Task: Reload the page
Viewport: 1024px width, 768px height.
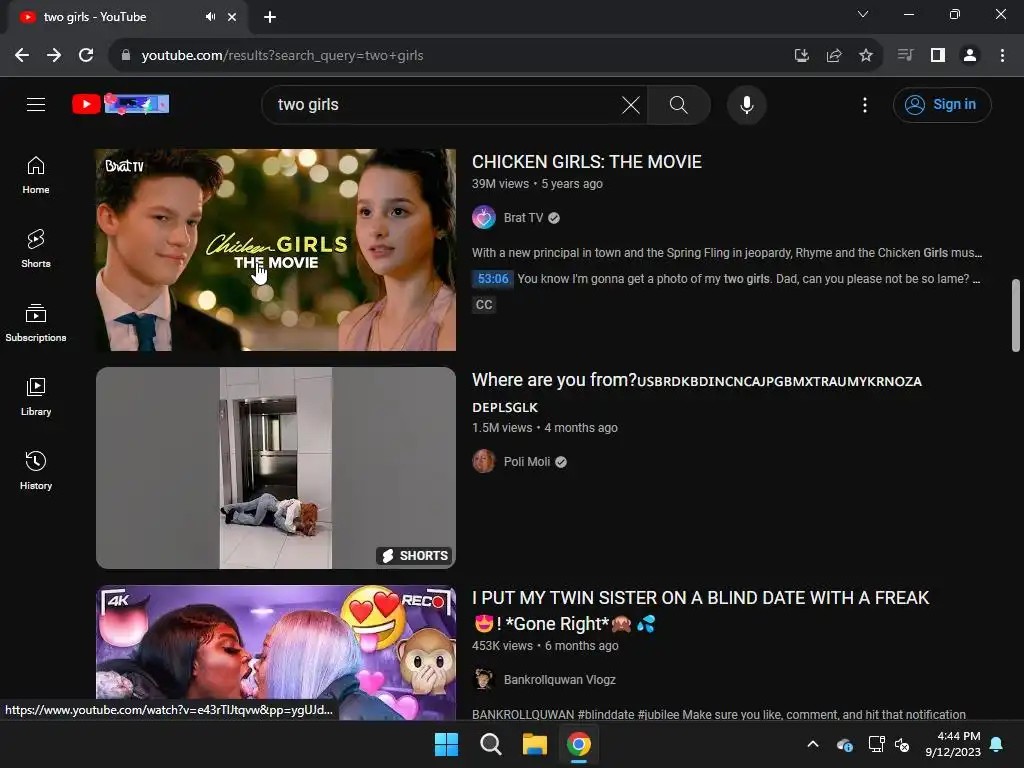Action: point(86,56)
